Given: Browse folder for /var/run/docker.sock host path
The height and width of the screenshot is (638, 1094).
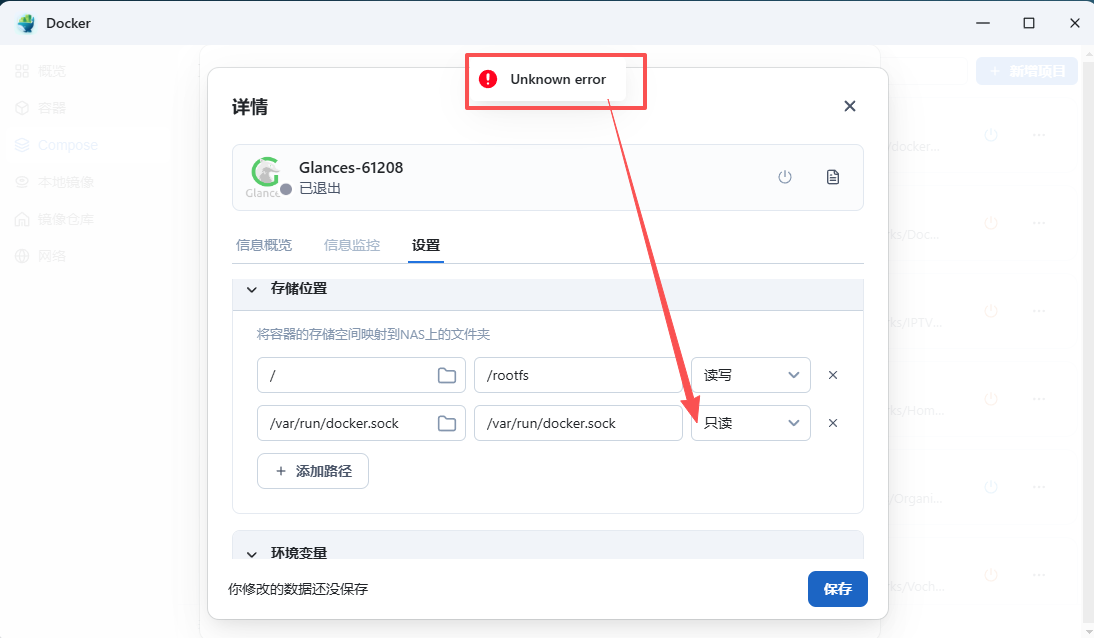Looking at the screenshot, I should pyautogui.click(x=447, y=423).
